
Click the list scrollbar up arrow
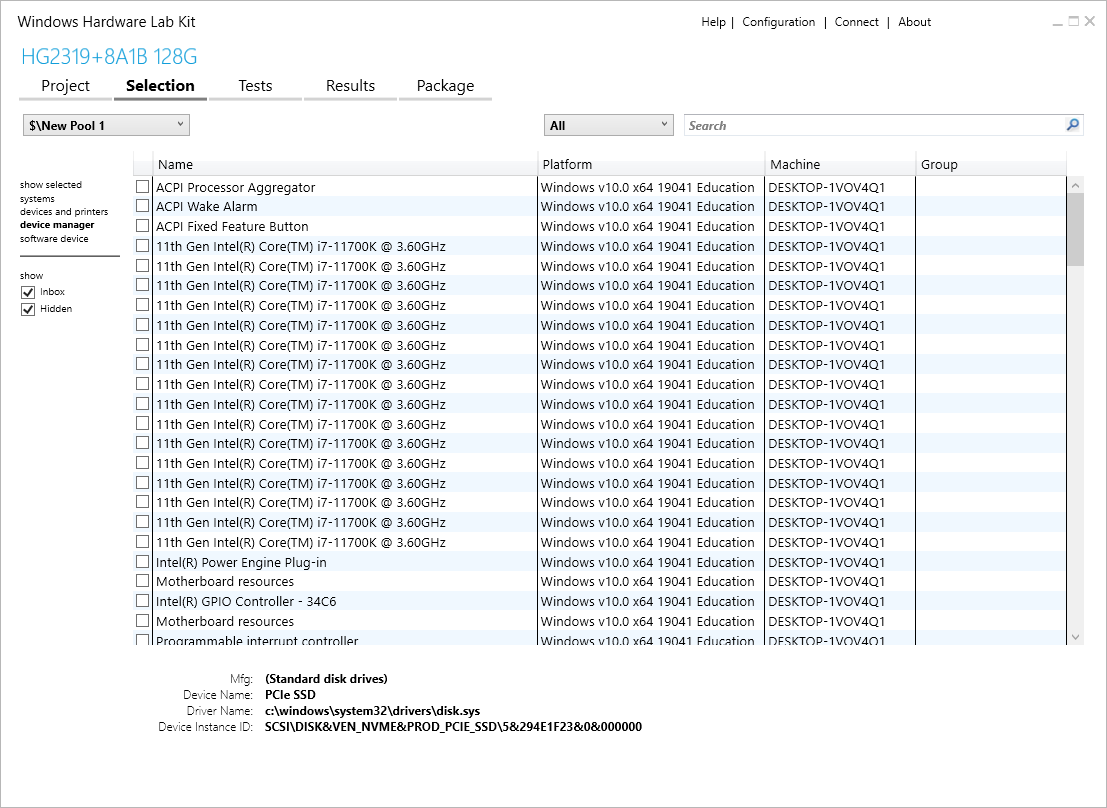(1075, 186)
